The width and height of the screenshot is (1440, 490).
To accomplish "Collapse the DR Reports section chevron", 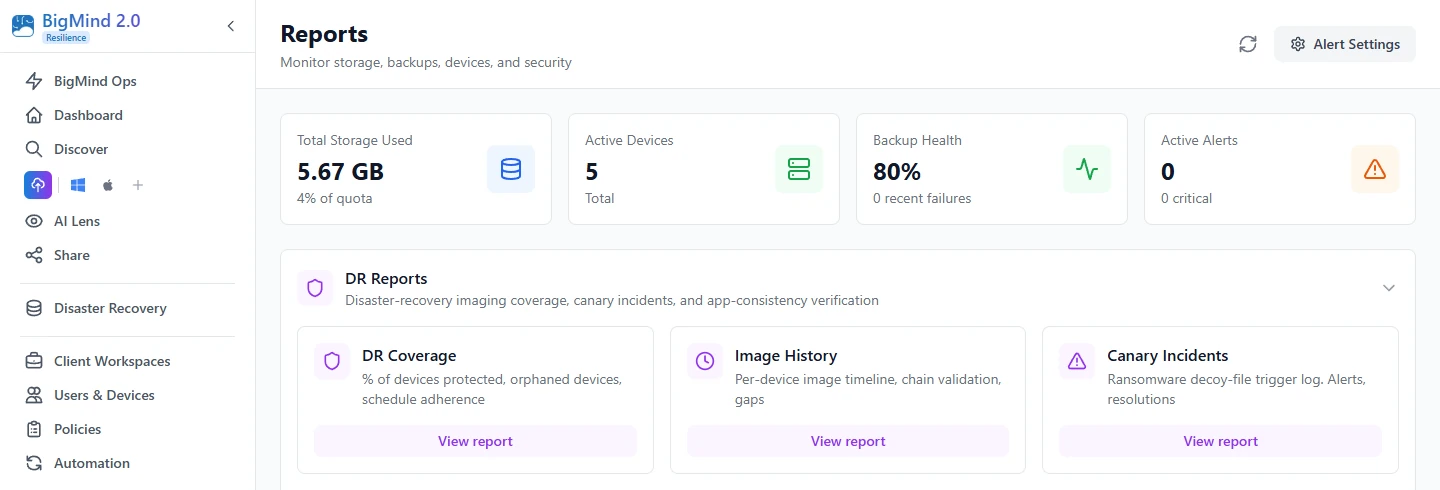I will tap(1389, 288).
